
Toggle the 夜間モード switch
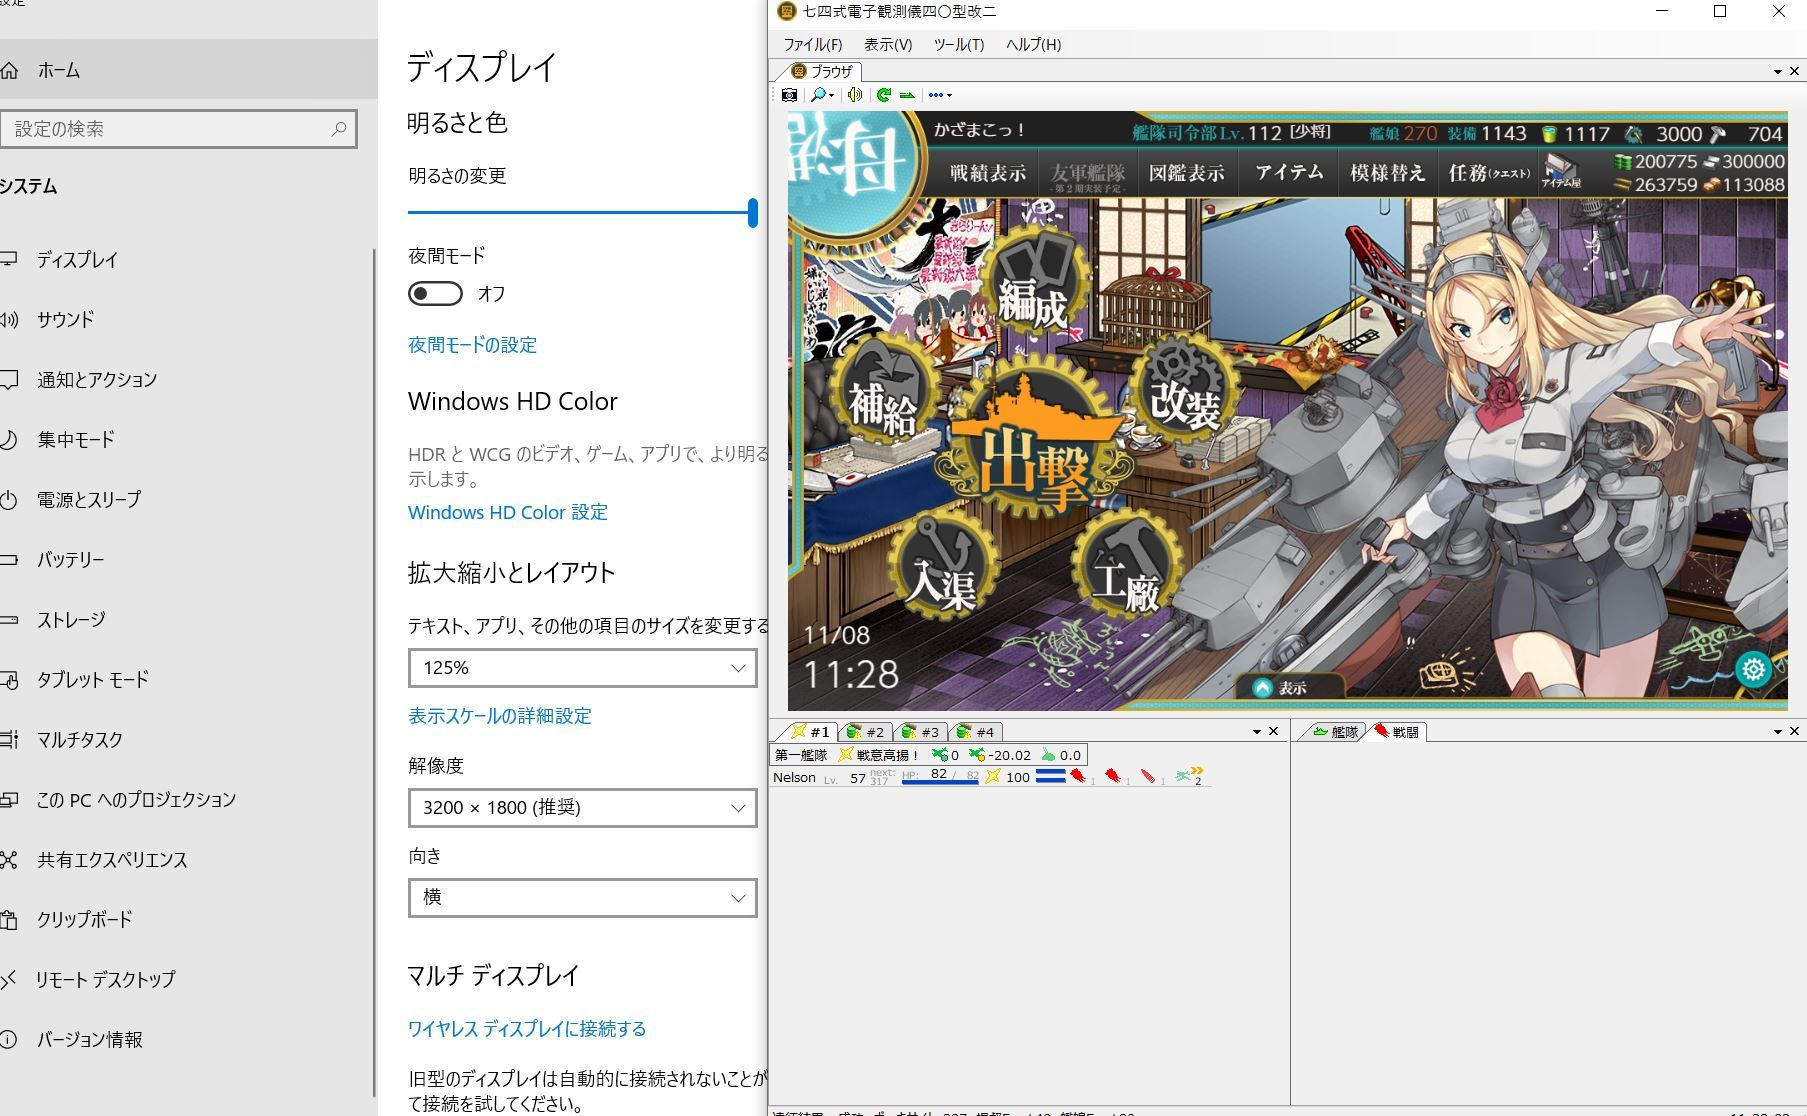(x=435, y=293)
